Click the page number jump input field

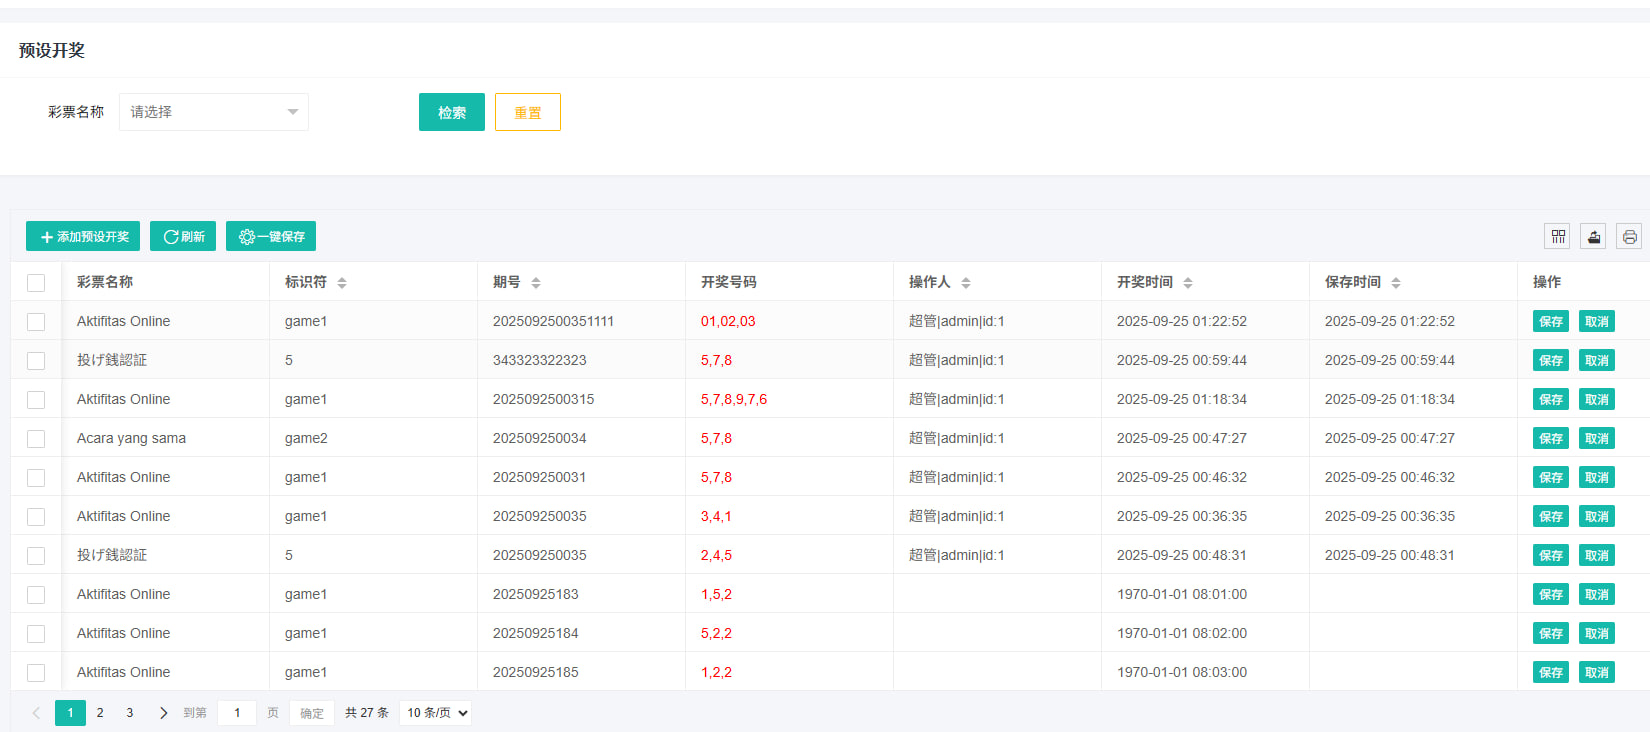(237, 713)
